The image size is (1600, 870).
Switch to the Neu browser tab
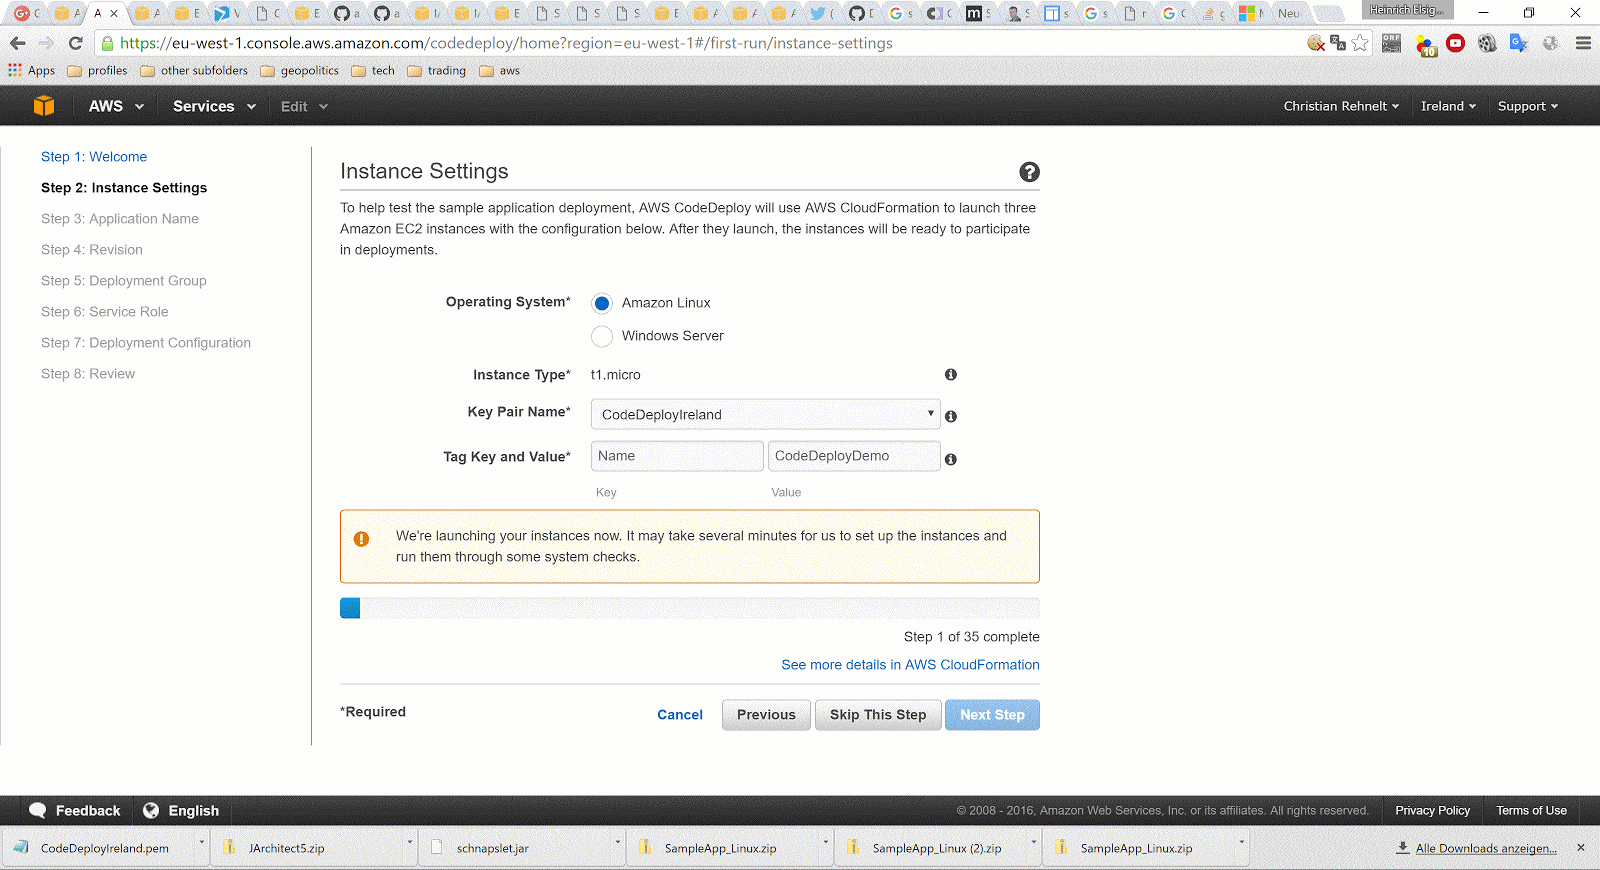(1291, 13)
